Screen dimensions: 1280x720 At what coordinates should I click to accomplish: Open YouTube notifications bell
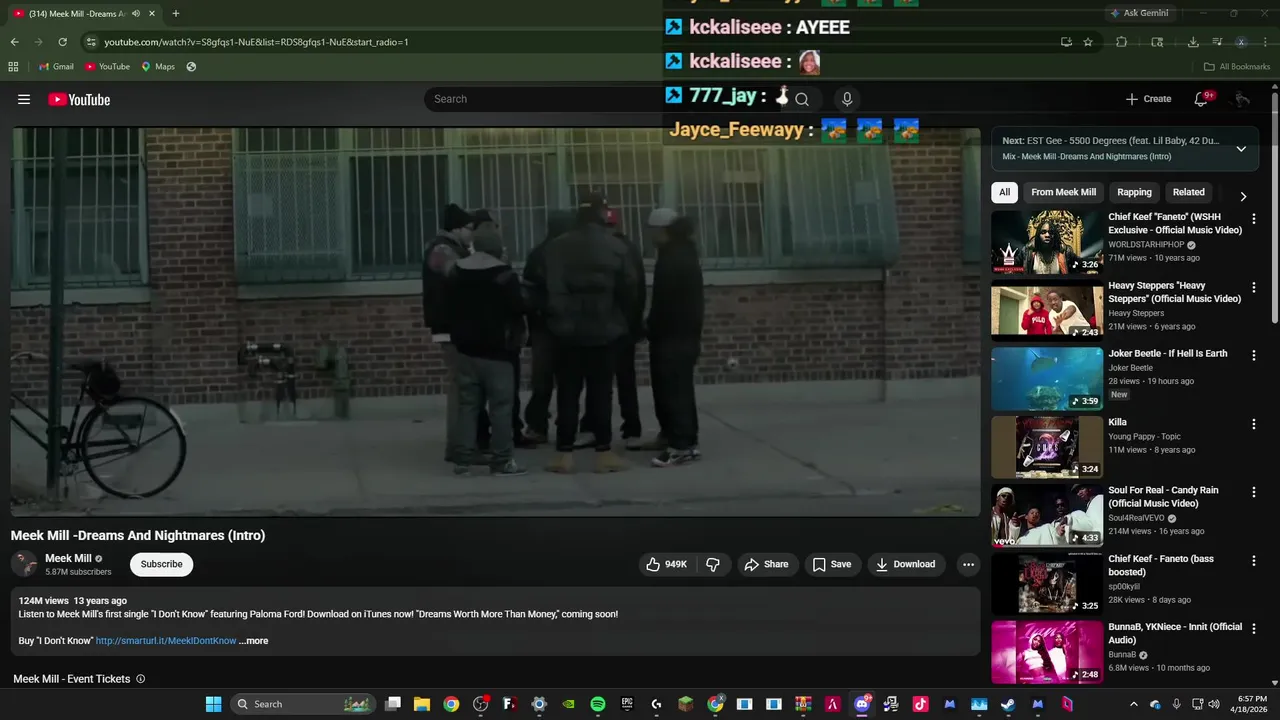(1203, 99)
